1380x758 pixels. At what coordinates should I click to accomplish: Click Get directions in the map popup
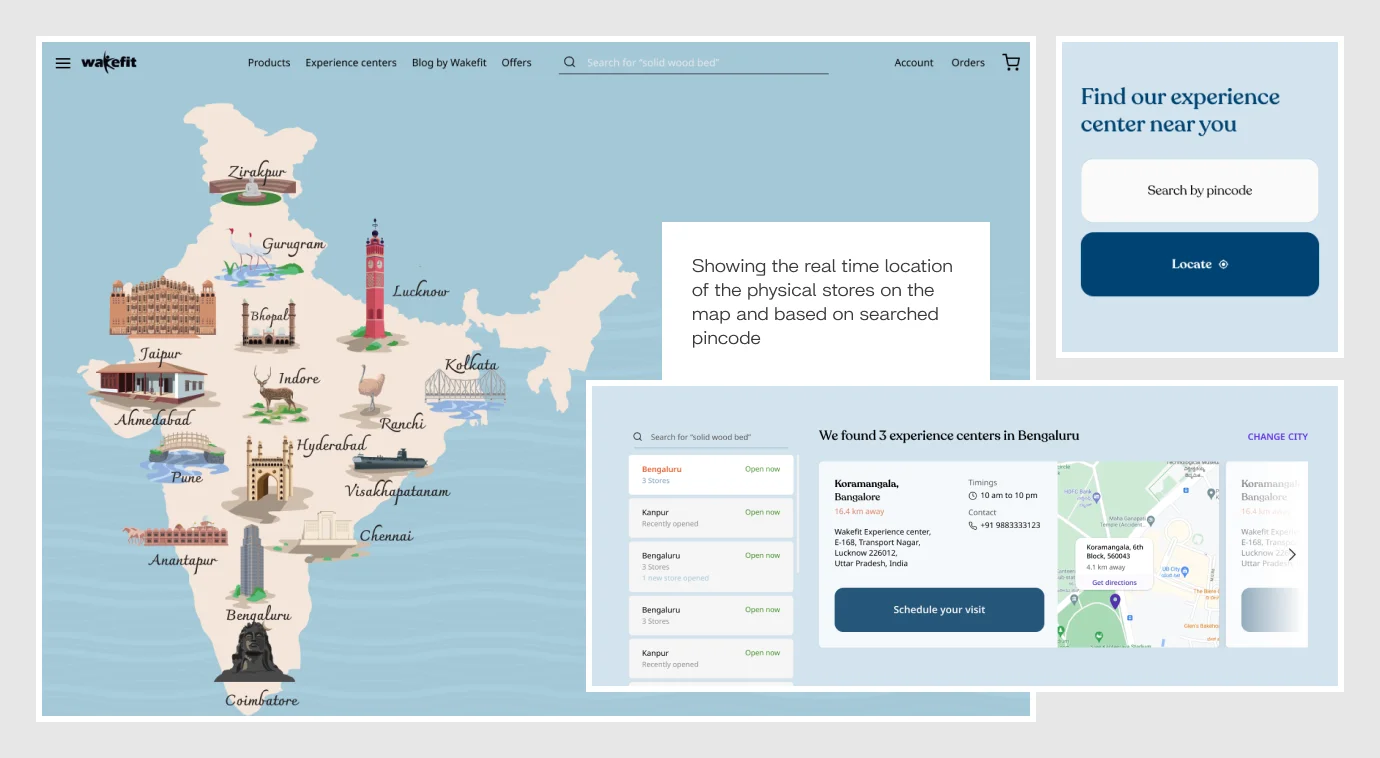pos(1114,583)
